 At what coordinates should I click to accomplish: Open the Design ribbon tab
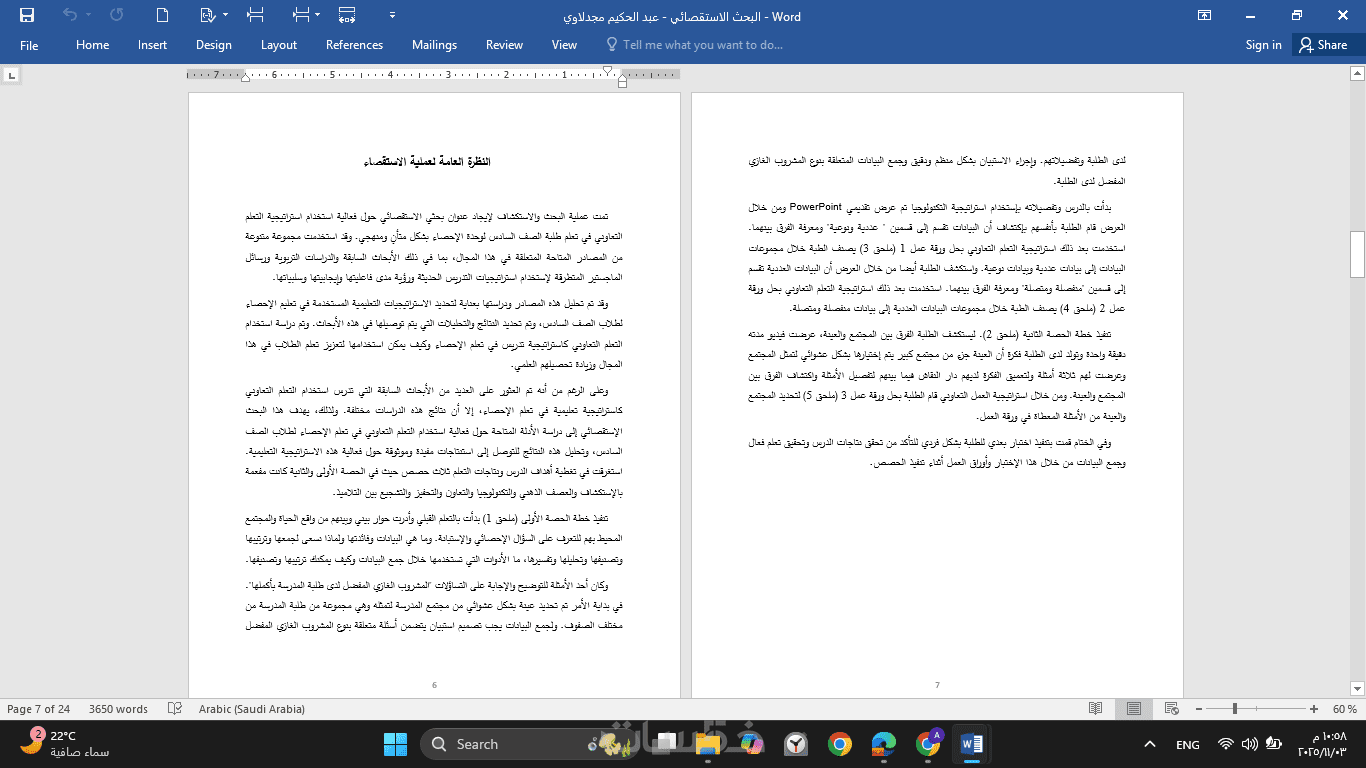(214, 45)
